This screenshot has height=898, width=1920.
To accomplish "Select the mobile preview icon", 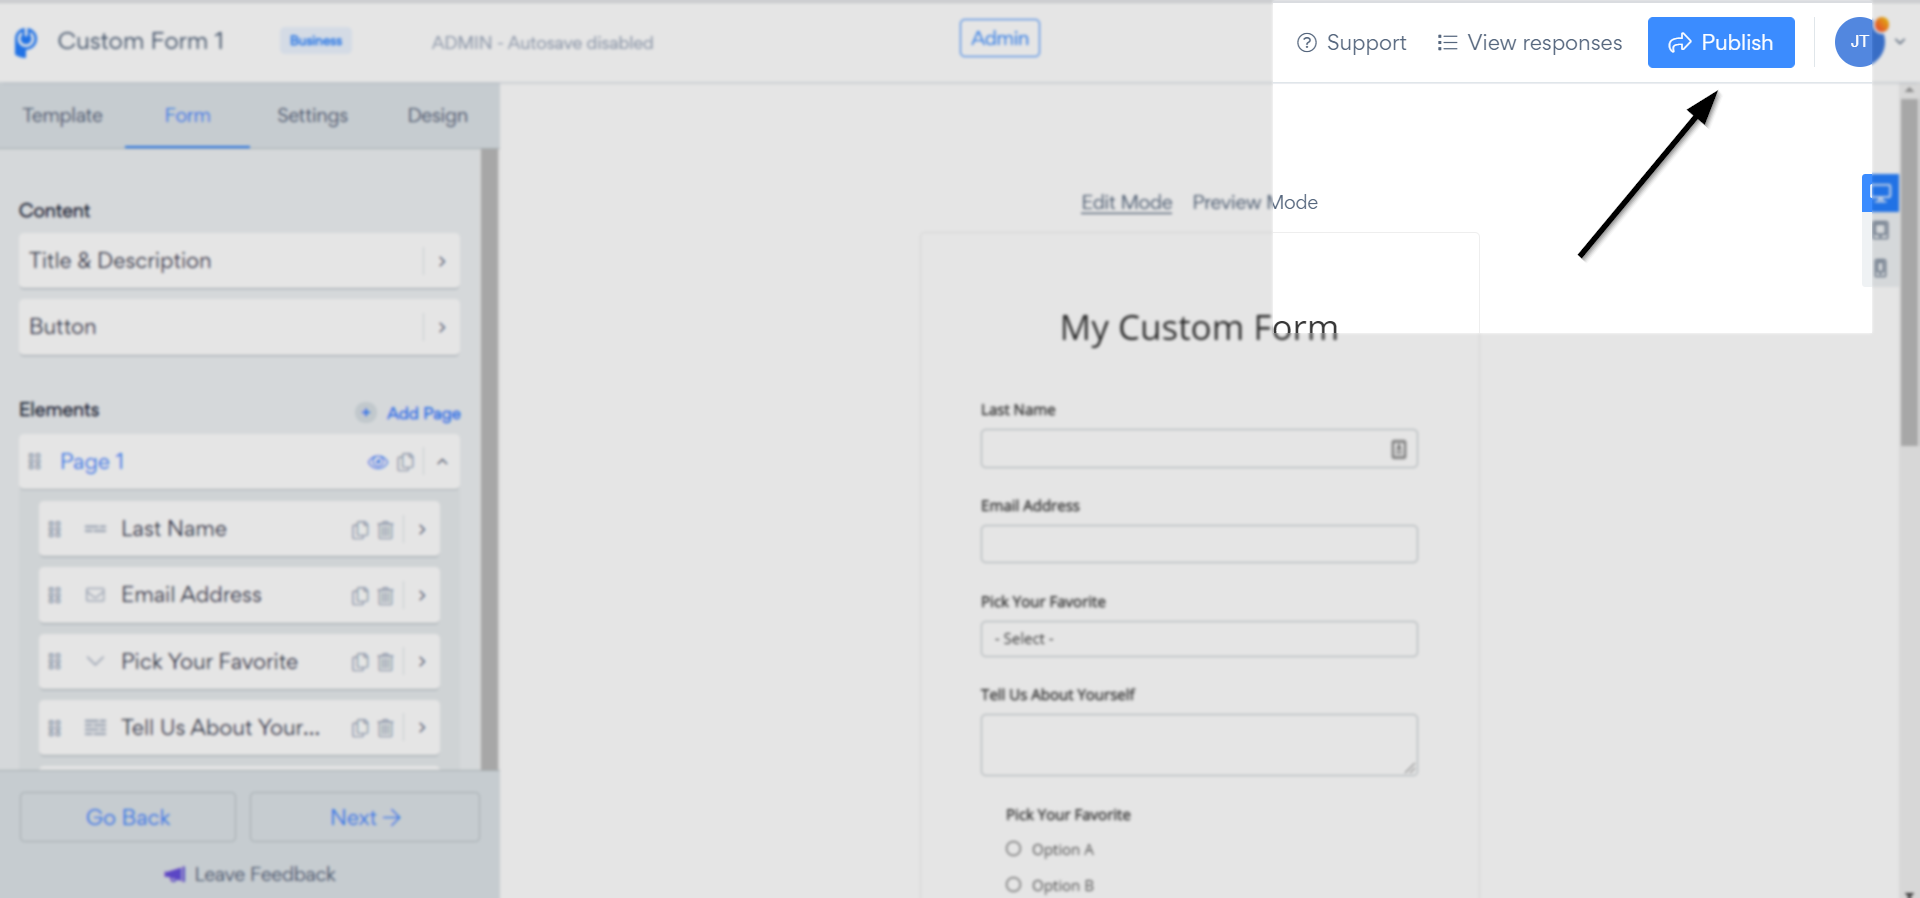I will (x=1880, y=268).
